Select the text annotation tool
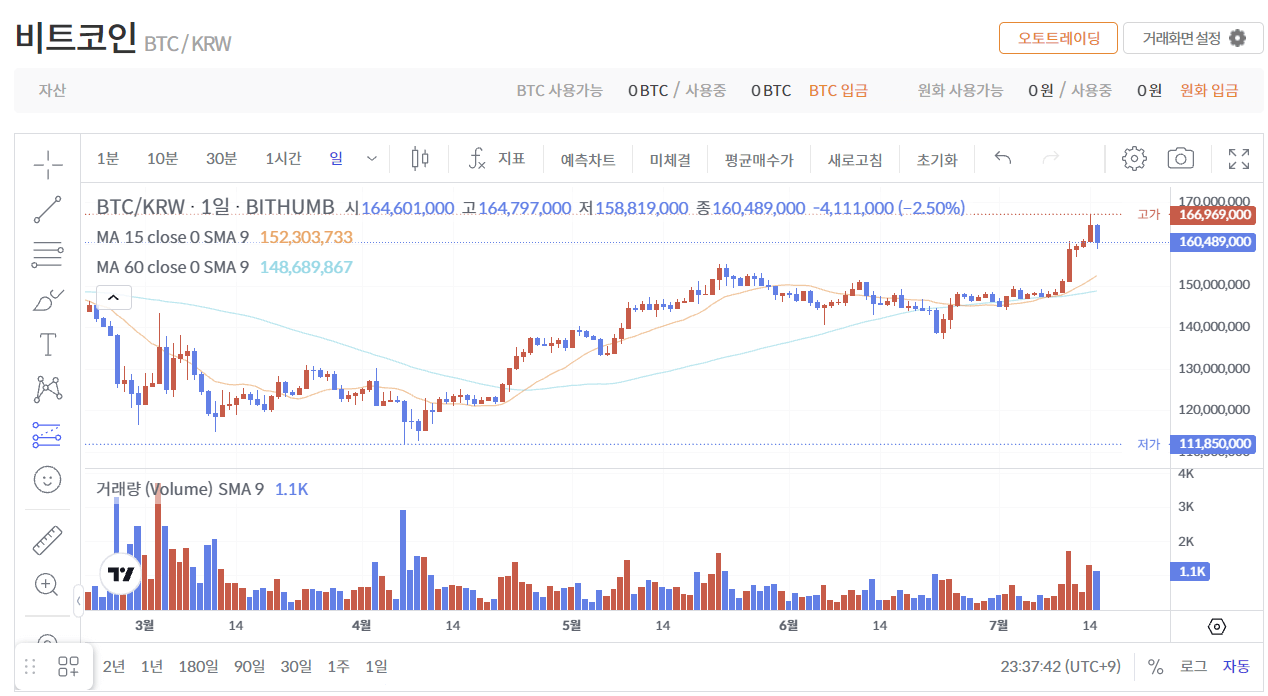The height and width of the screenshot is (696, 1268). pyautogui.click(x=47, y=344)
